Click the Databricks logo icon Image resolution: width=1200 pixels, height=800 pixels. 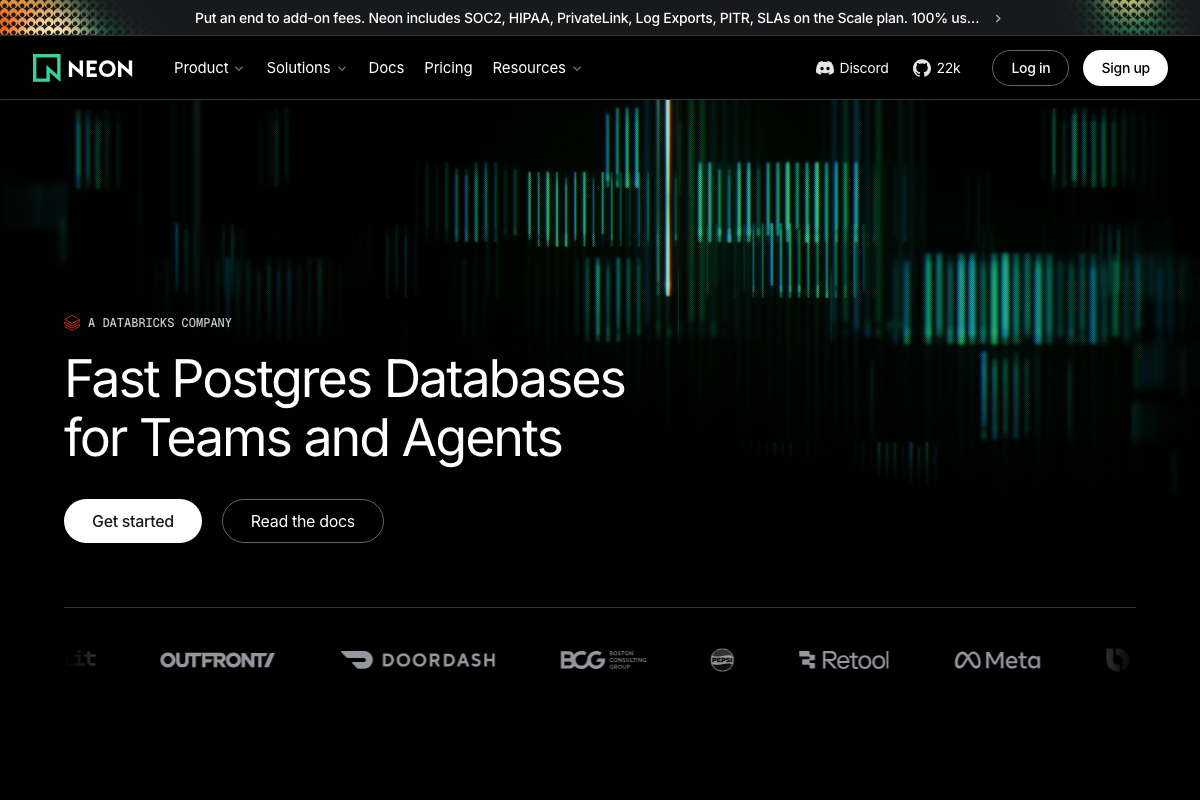72,323
